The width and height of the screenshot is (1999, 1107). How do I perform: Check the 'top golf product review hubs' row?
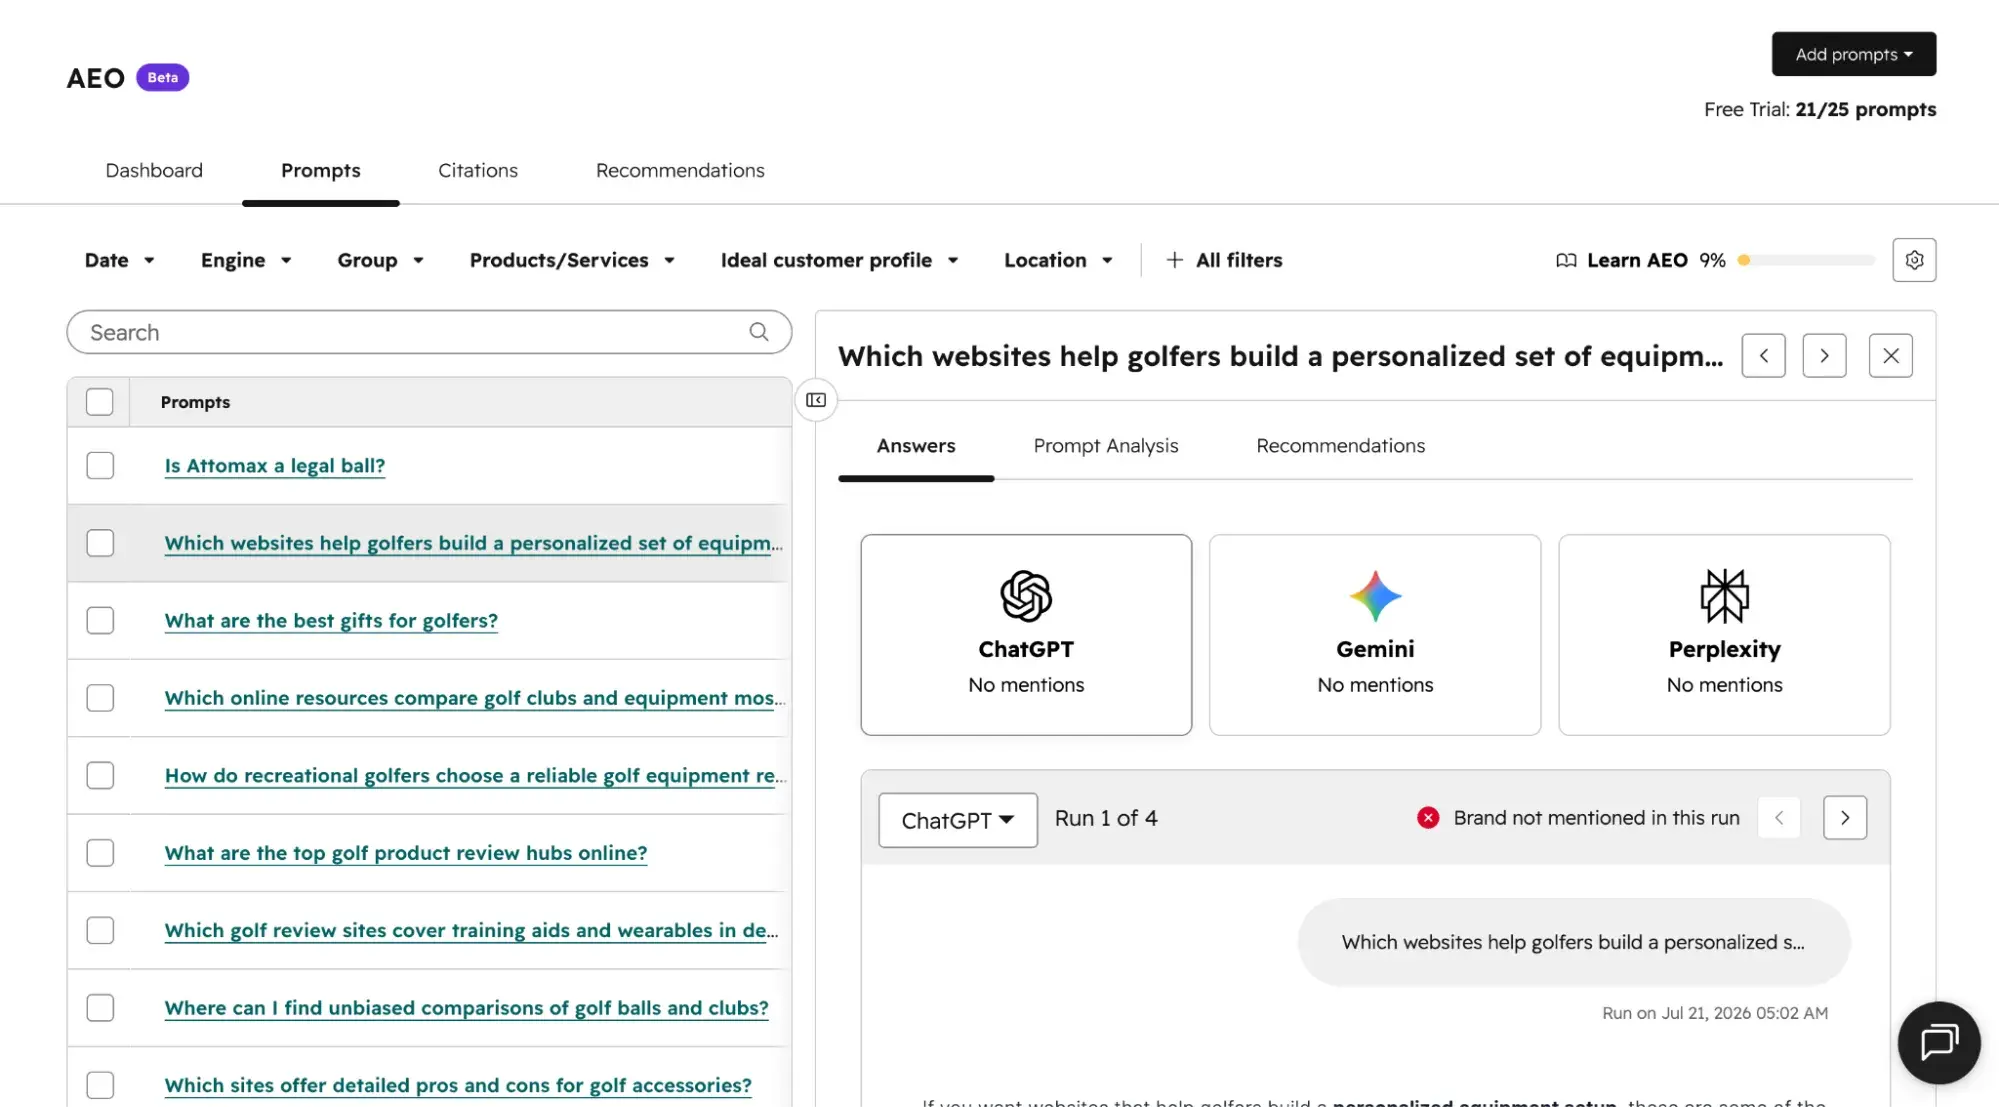point(100,853)
